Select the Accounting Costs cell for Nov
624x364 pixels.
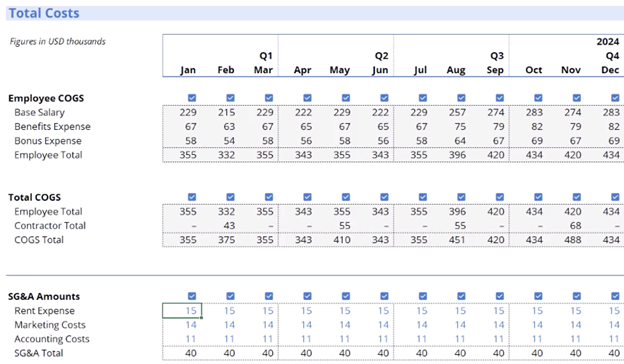[x=567, y=339]
